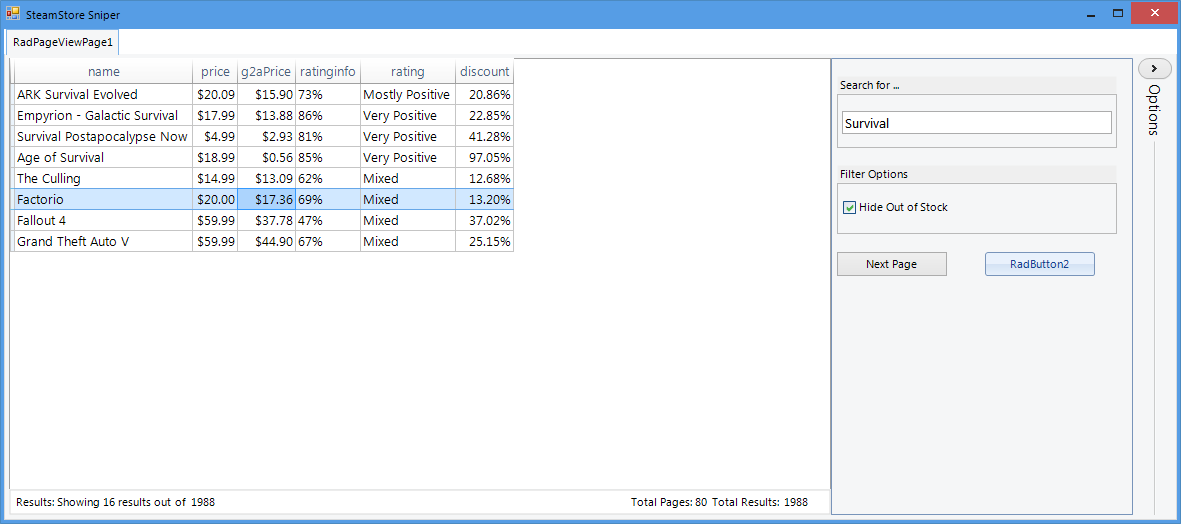Click the $18.99 price for Age of Survival

click(x=215, y=157)
